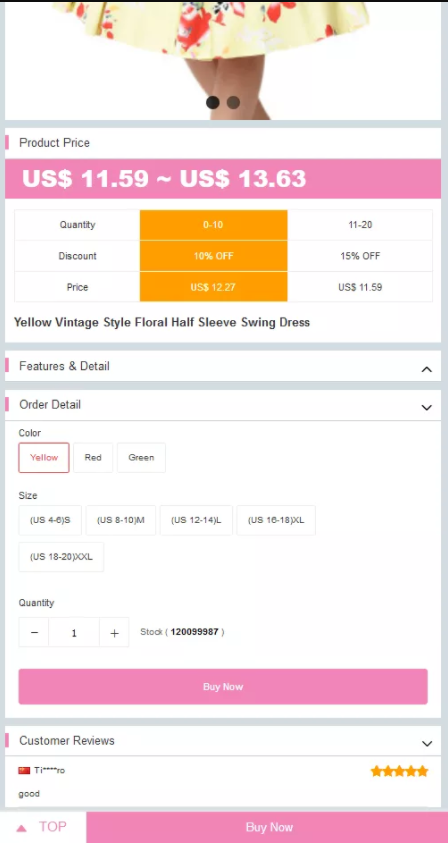Click the Buy Now button under Stock
Screen dimensions: 448x843
click(x=223, y=687)
